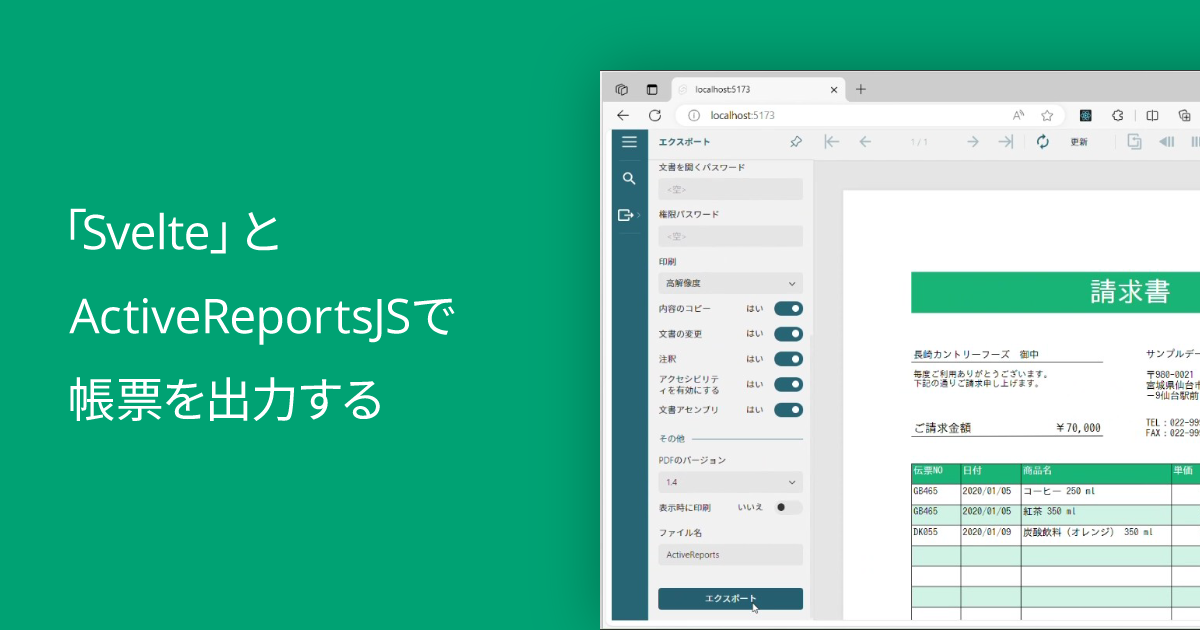The width and height of the screenshot is (1200, 630).
Task: Click the multi-page view icon in the toolbar
Action: click(x=1134, y=142)
